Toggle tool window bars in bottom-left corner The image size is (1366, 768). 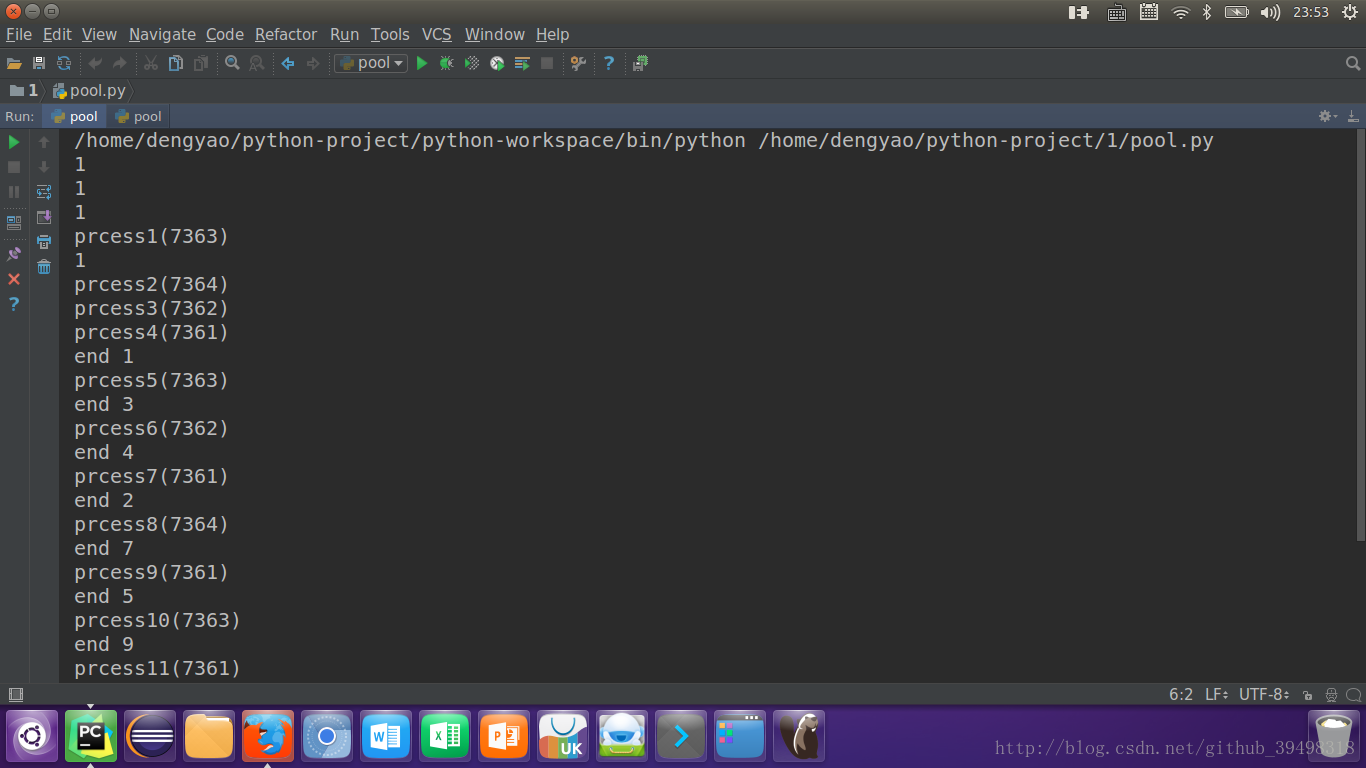[15, 694]
